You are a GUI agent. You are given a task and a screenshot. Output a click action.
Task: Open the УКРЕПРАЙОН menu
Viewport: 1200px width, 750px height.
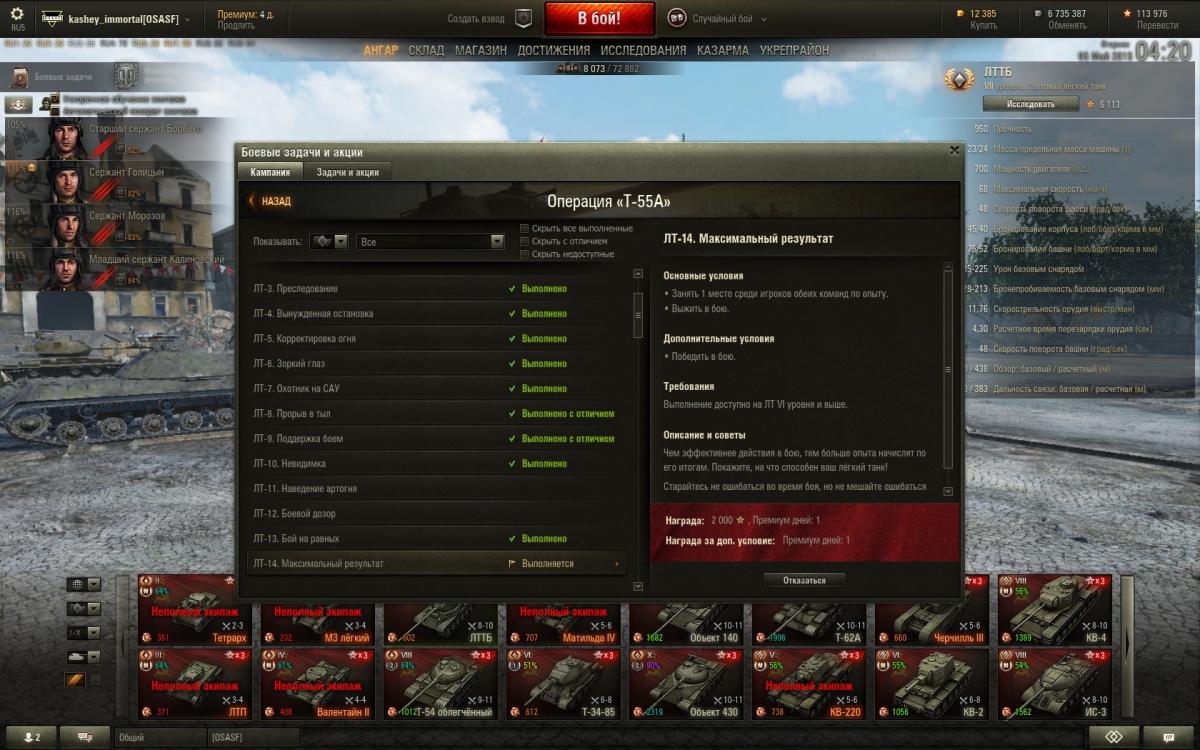pos(794,50)
